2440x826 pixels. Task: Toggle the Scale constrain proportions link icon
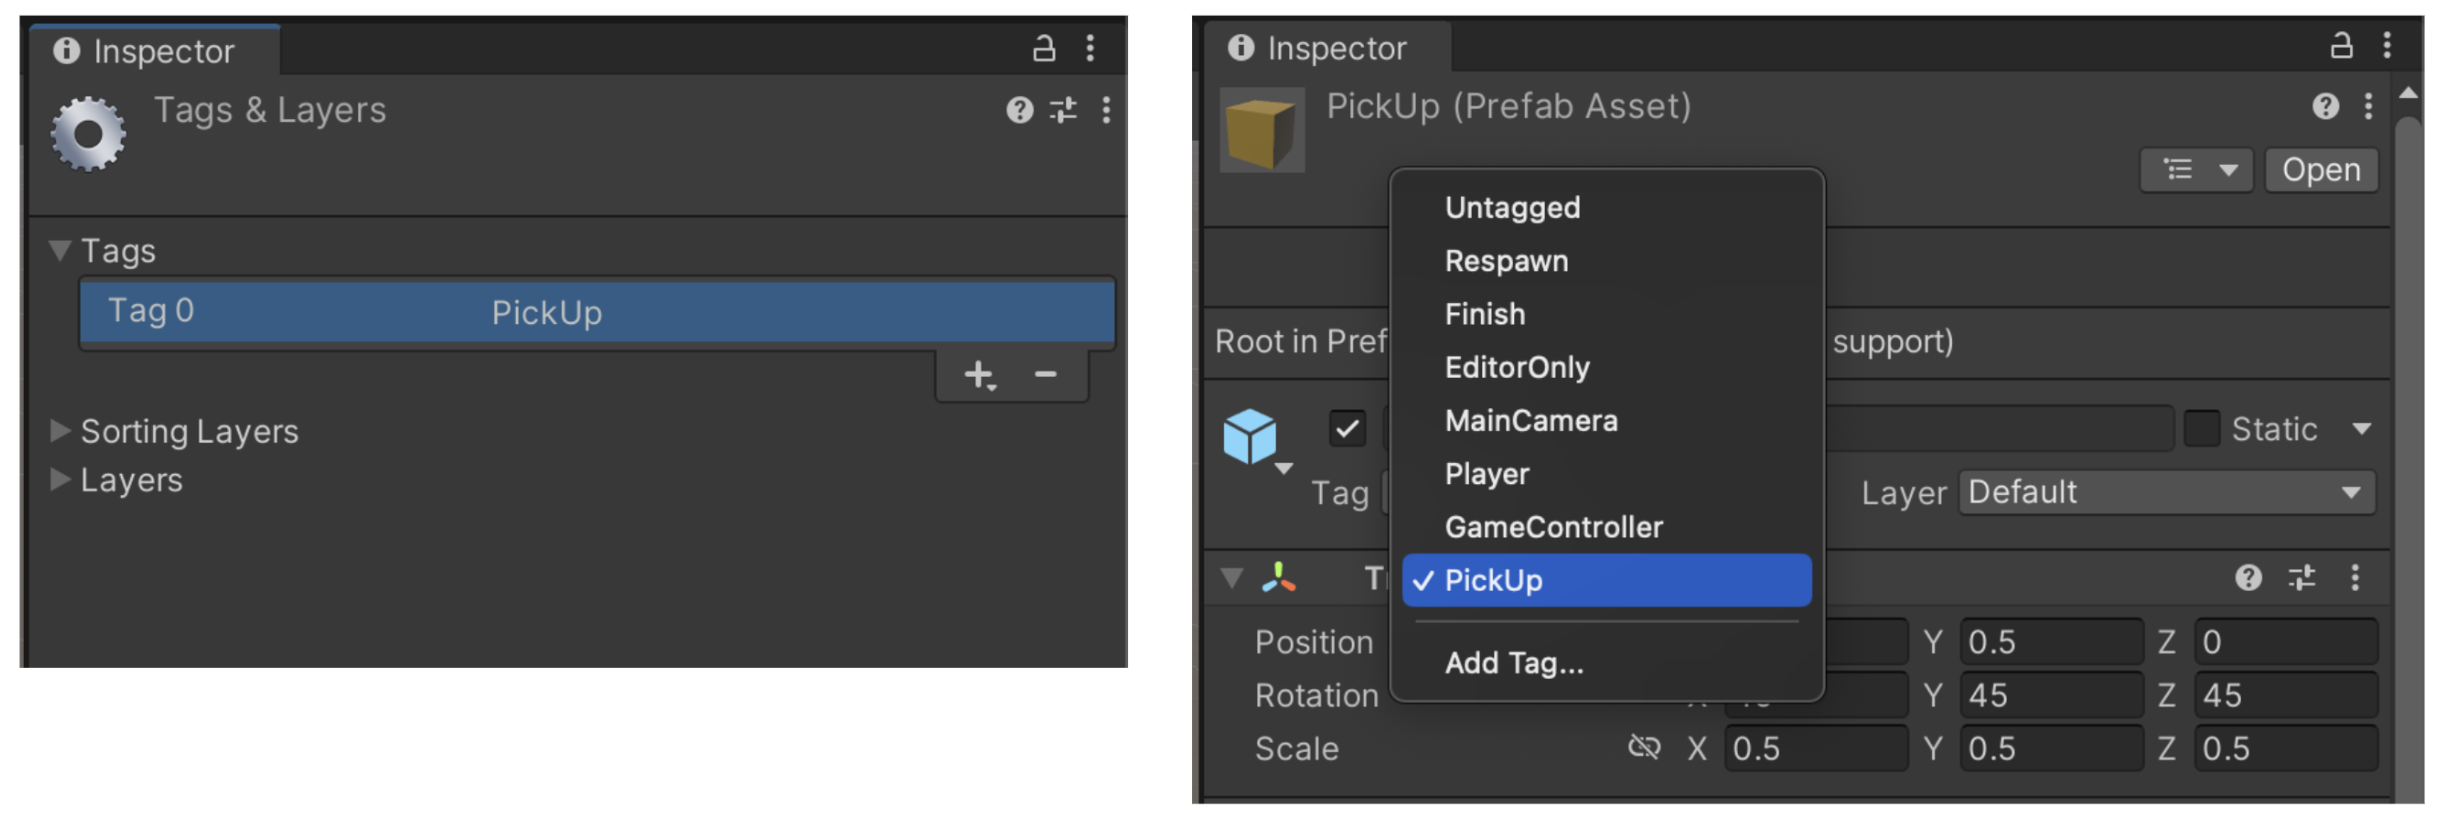pyautogui.click(x=1644, y=747)
